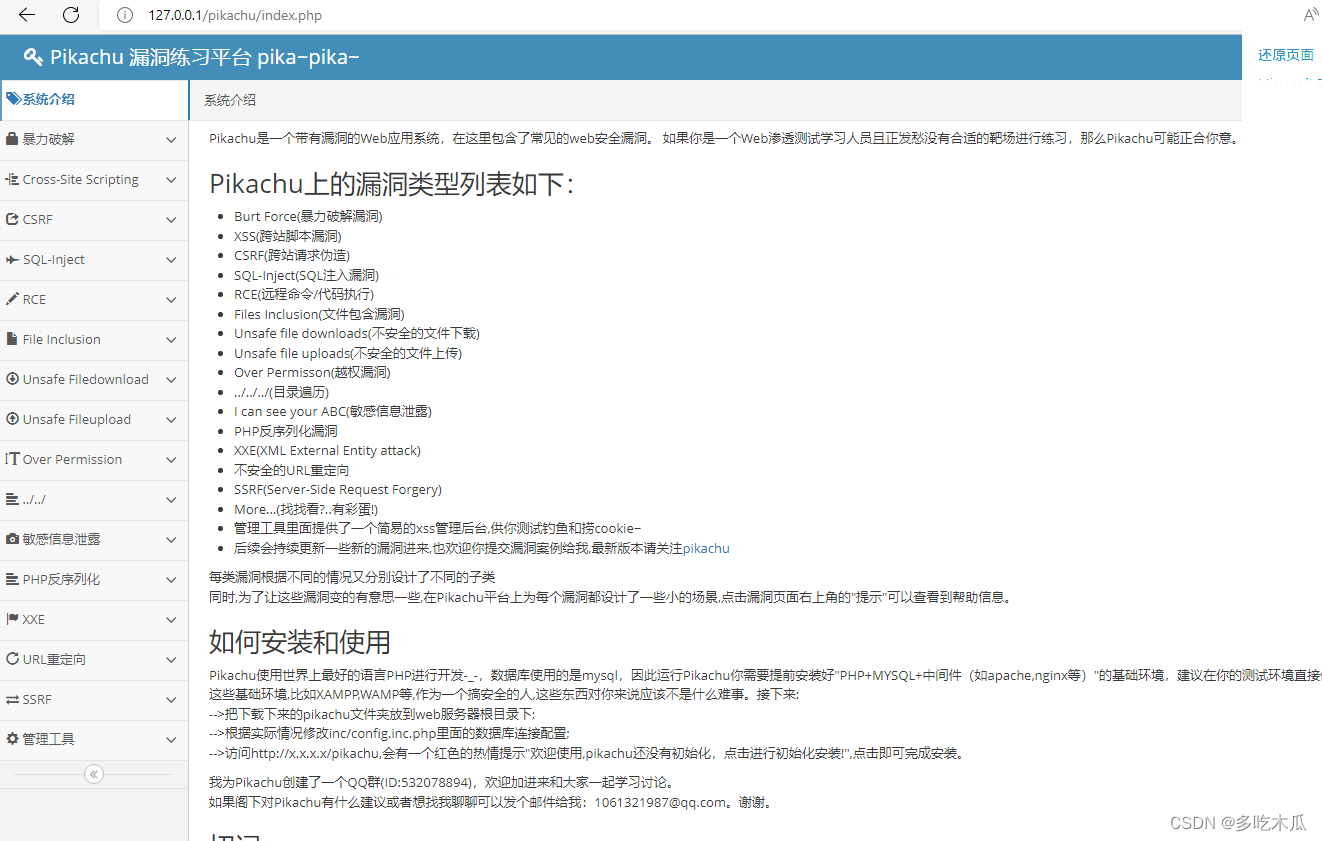
Task: Open the SSRF menu entry in the sidebar
Action: pos(37,699)
